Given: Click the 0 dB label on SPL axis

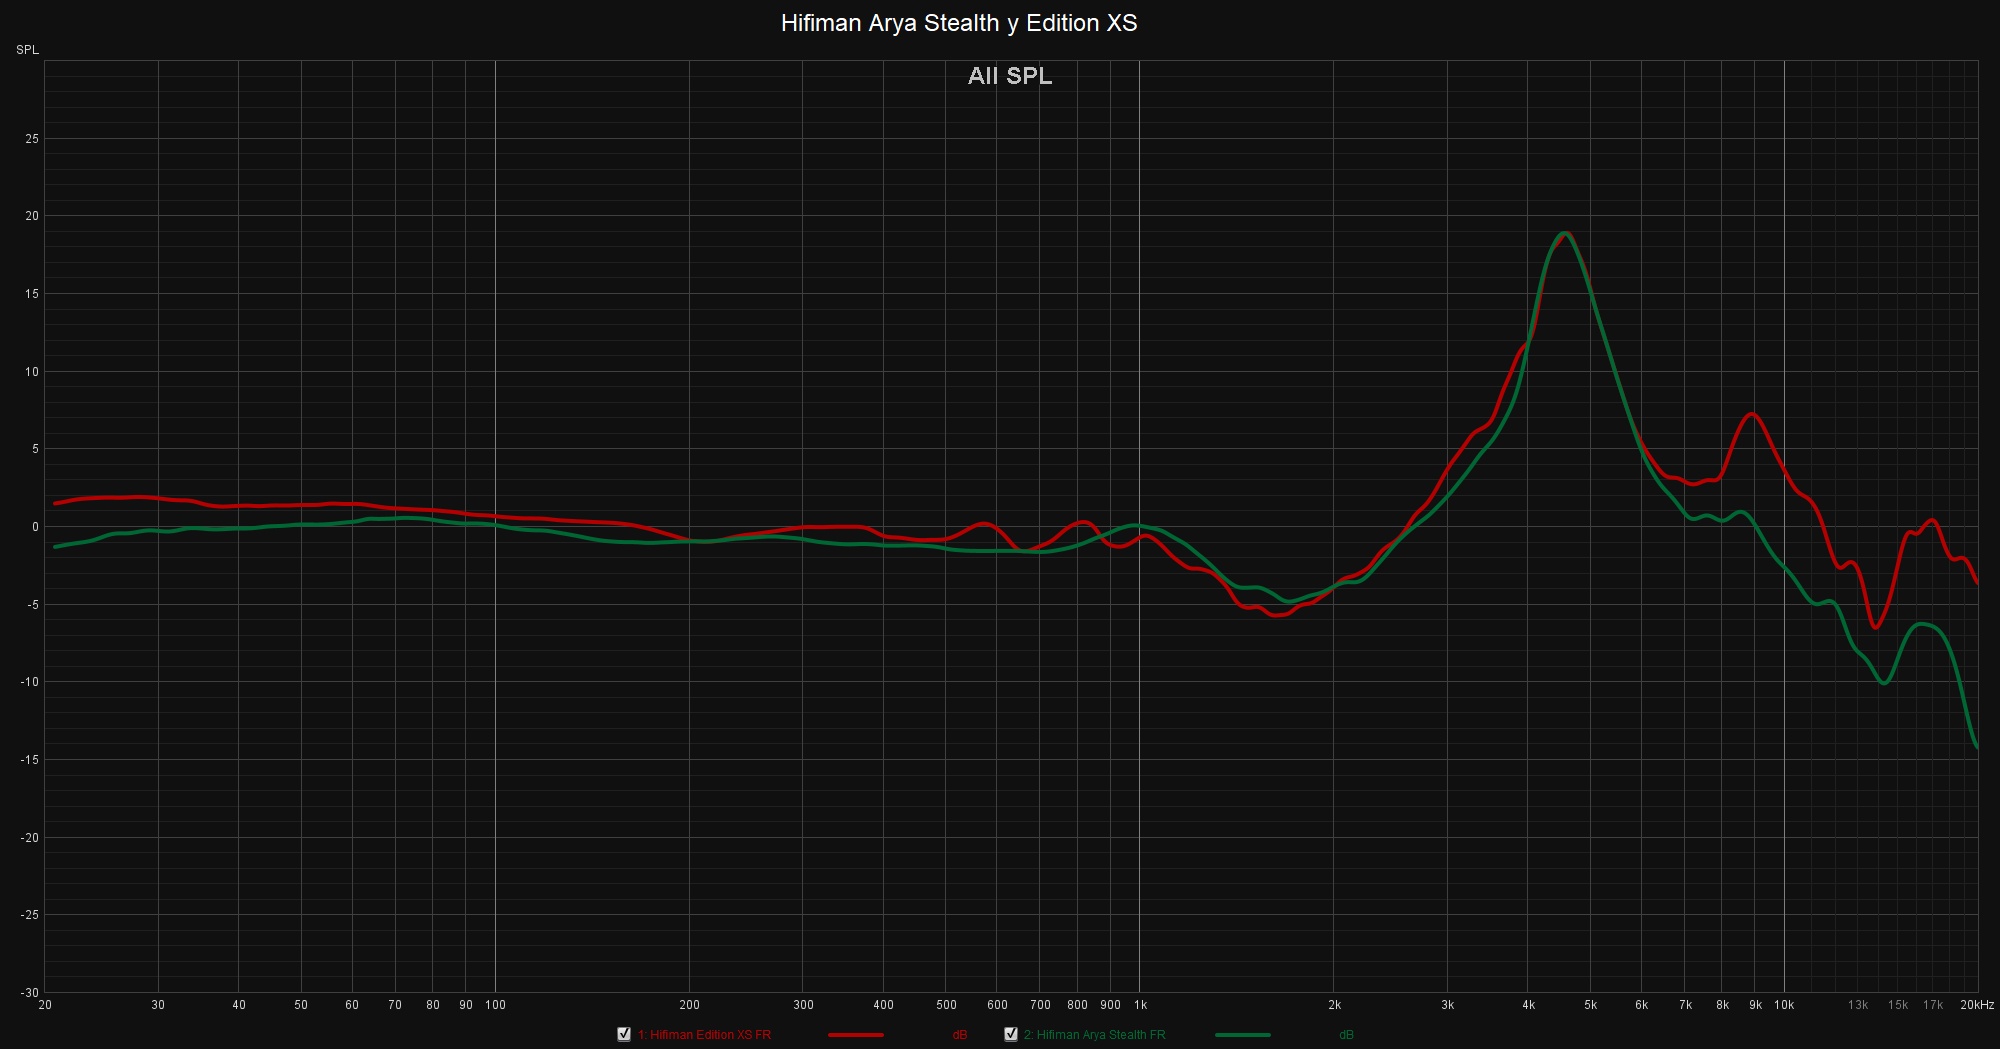Looking at the screenshot, I should (x=35, y=527).
